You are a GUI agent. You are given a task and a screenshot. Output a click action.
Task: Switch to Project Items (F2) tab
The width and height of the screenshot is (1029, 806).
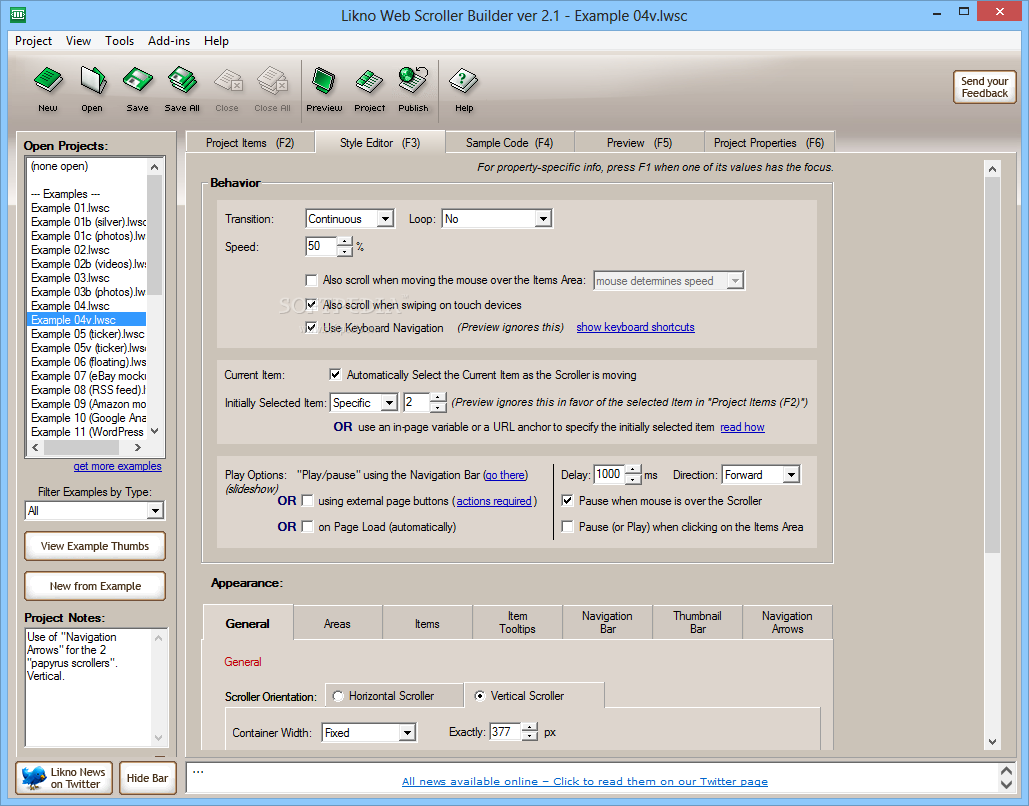click(250, 142)
